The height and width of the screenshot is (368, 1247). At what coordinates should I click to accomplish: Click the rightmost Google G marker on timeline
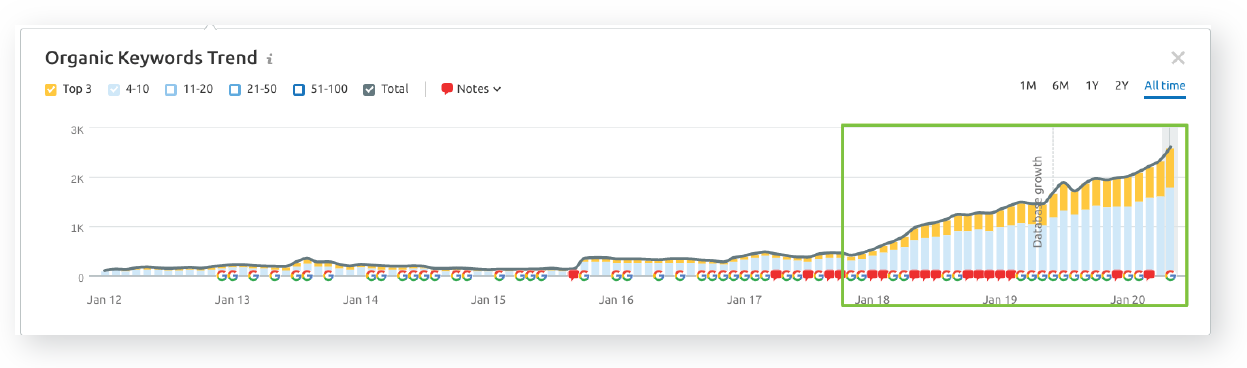pyautogui.click(x=1170, y=275)
